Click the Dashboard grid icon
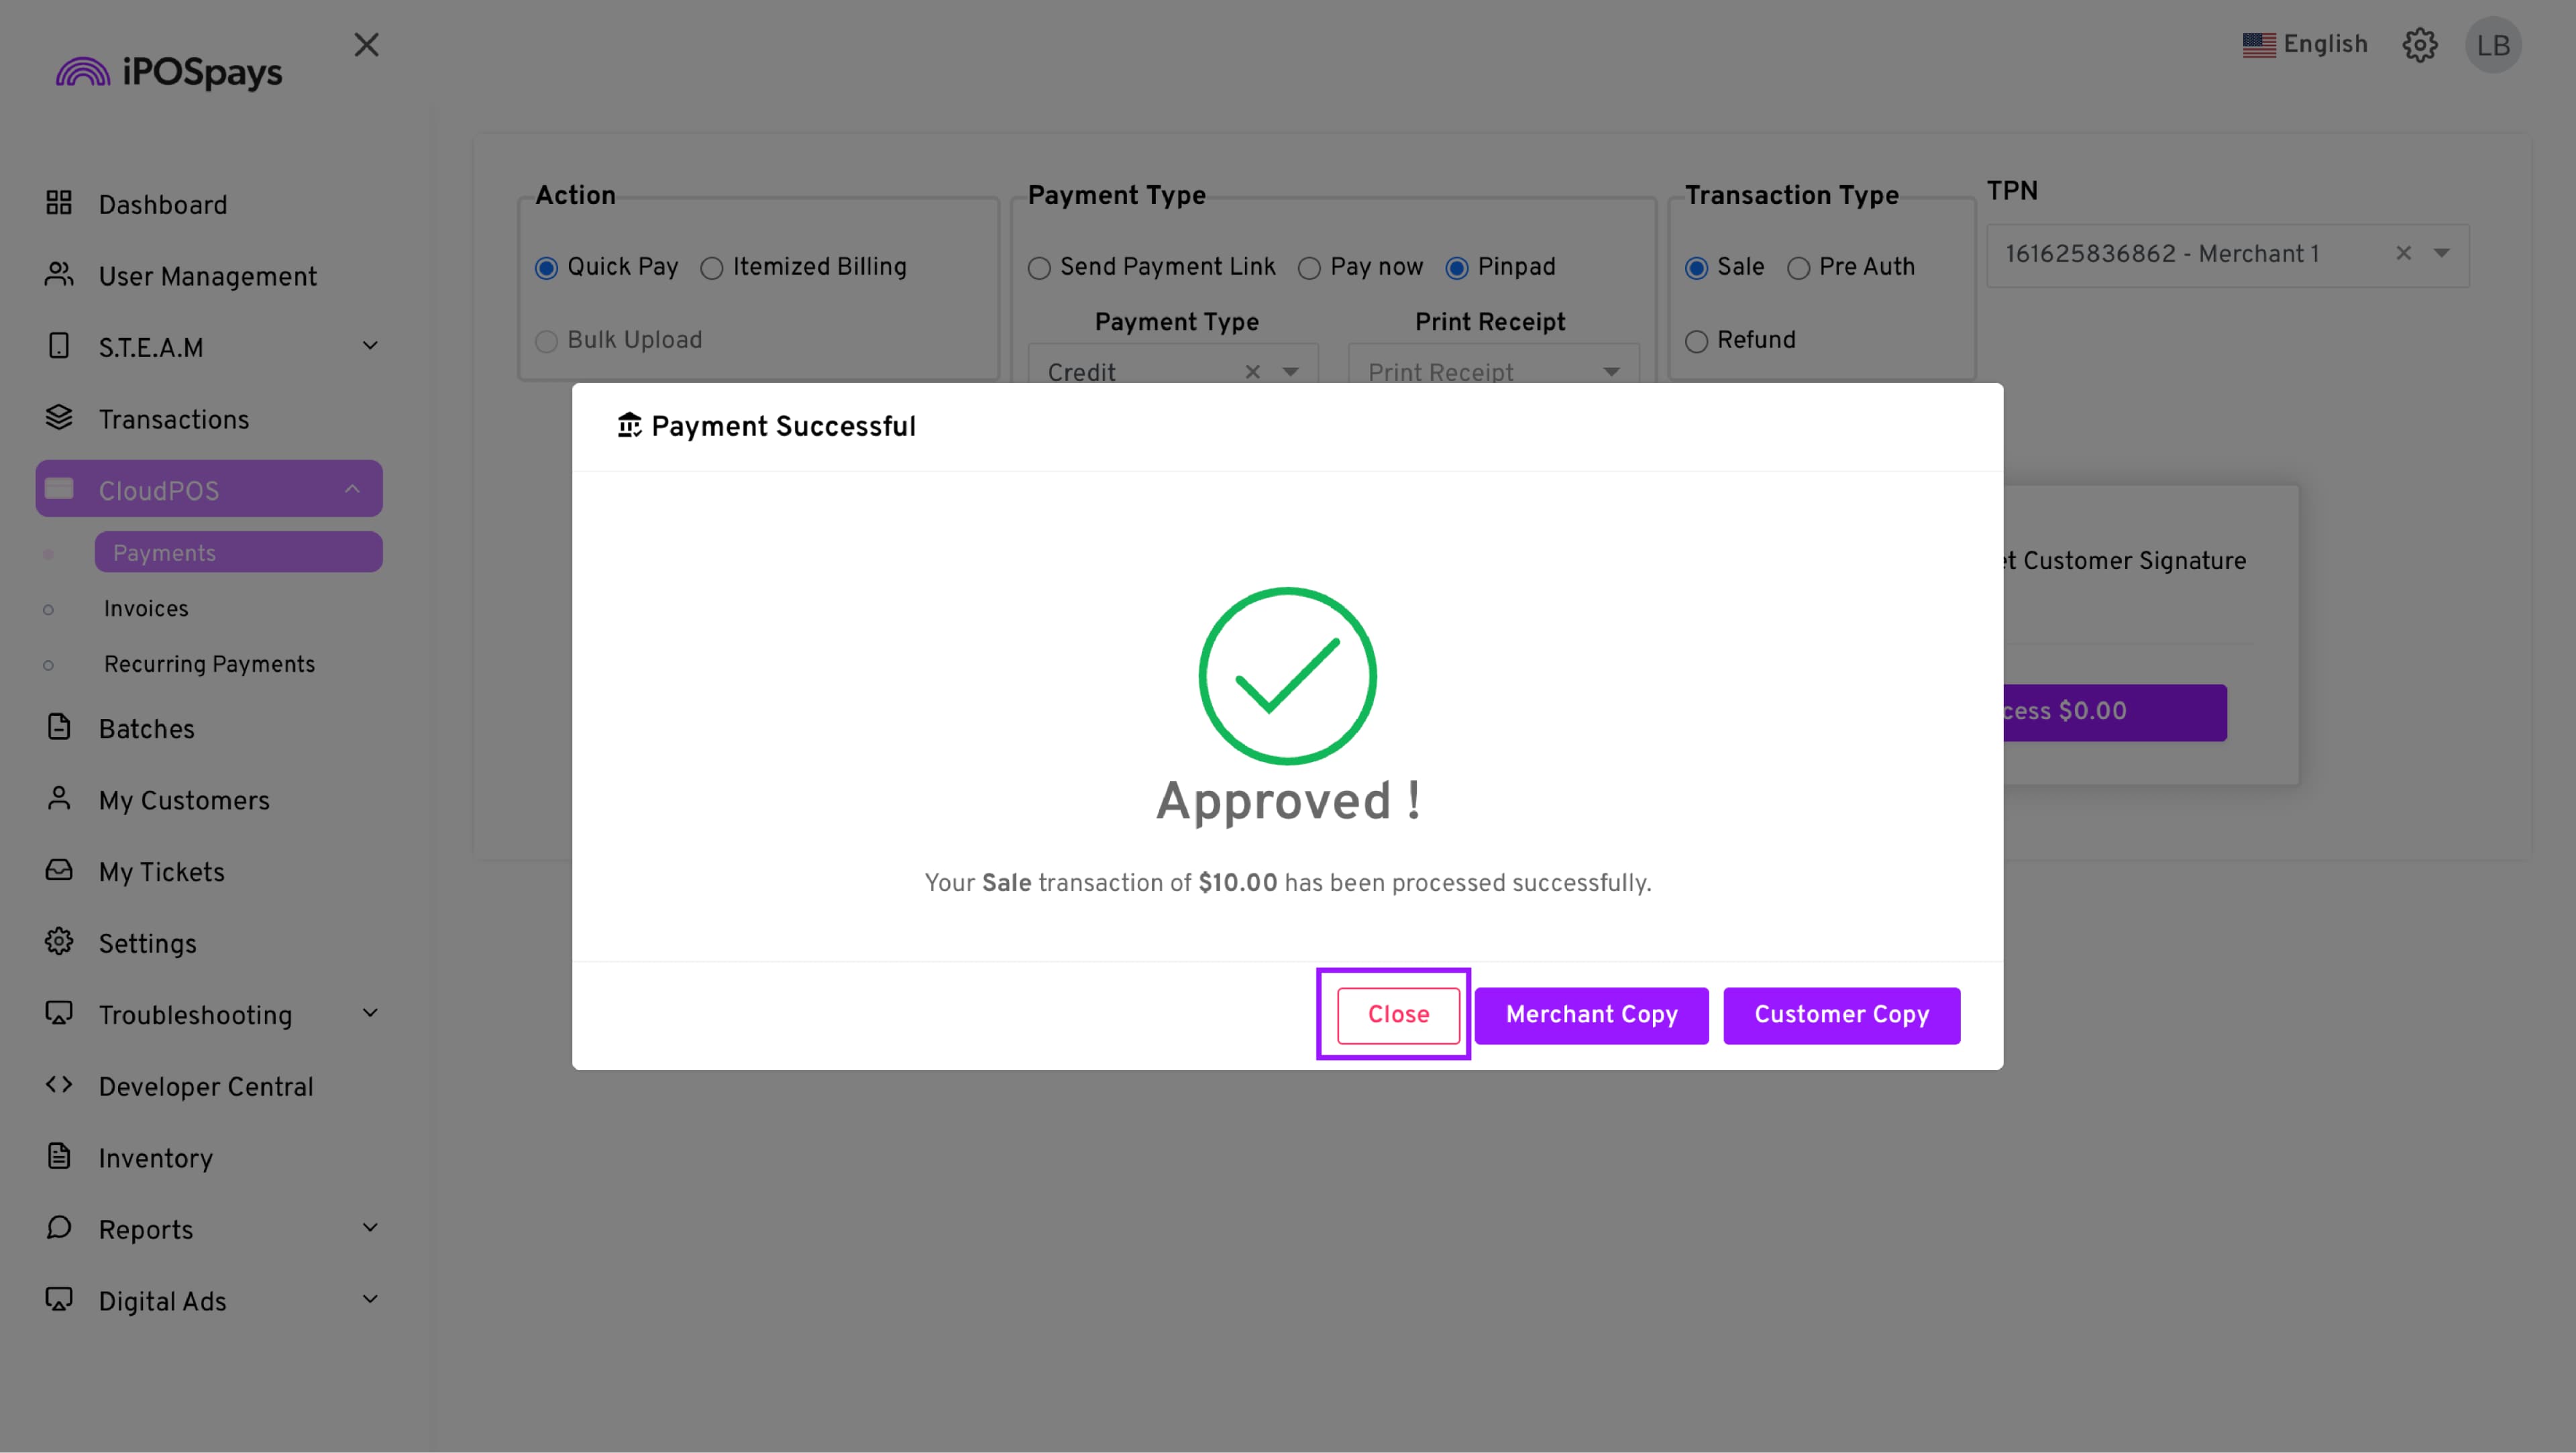Viewport: 2576px width, 1453px height. pyautogui.click(x=59, y=203)
